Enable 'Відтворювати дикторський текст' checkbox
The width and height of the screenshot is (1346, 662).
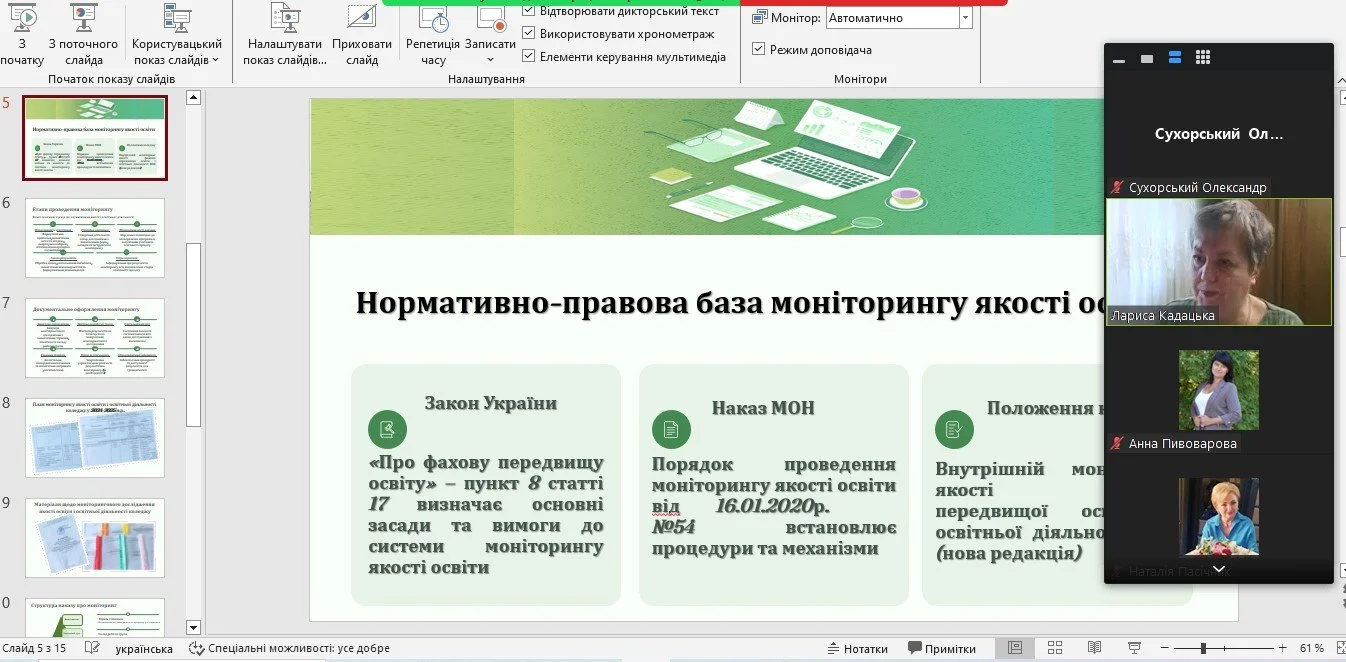(527, 10)
